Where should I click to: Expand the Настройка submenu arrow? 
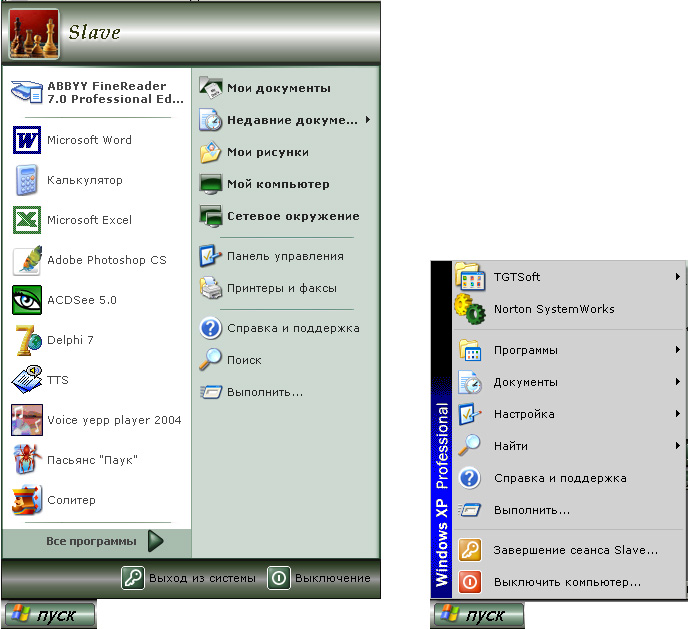(677, 414)
